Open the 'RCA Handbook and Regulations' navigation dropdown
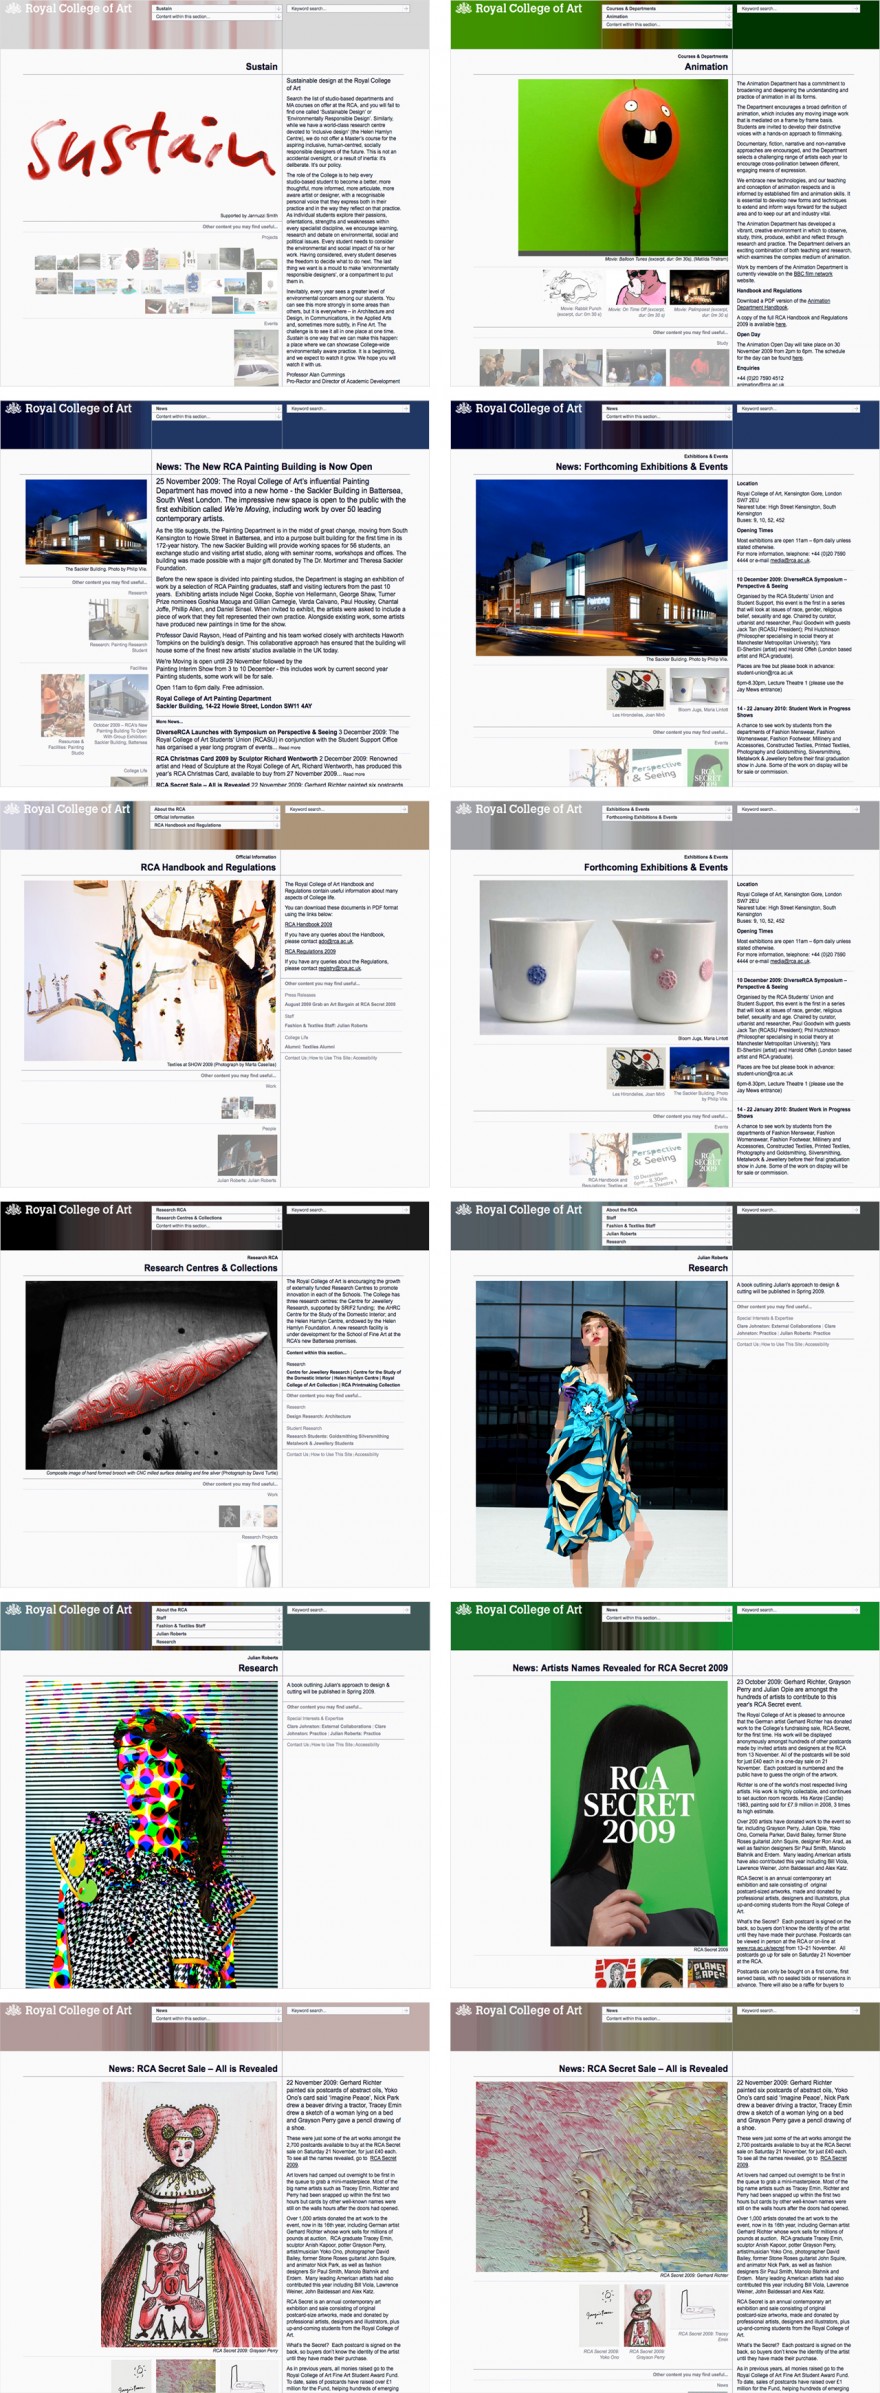 tap(217, 825)
